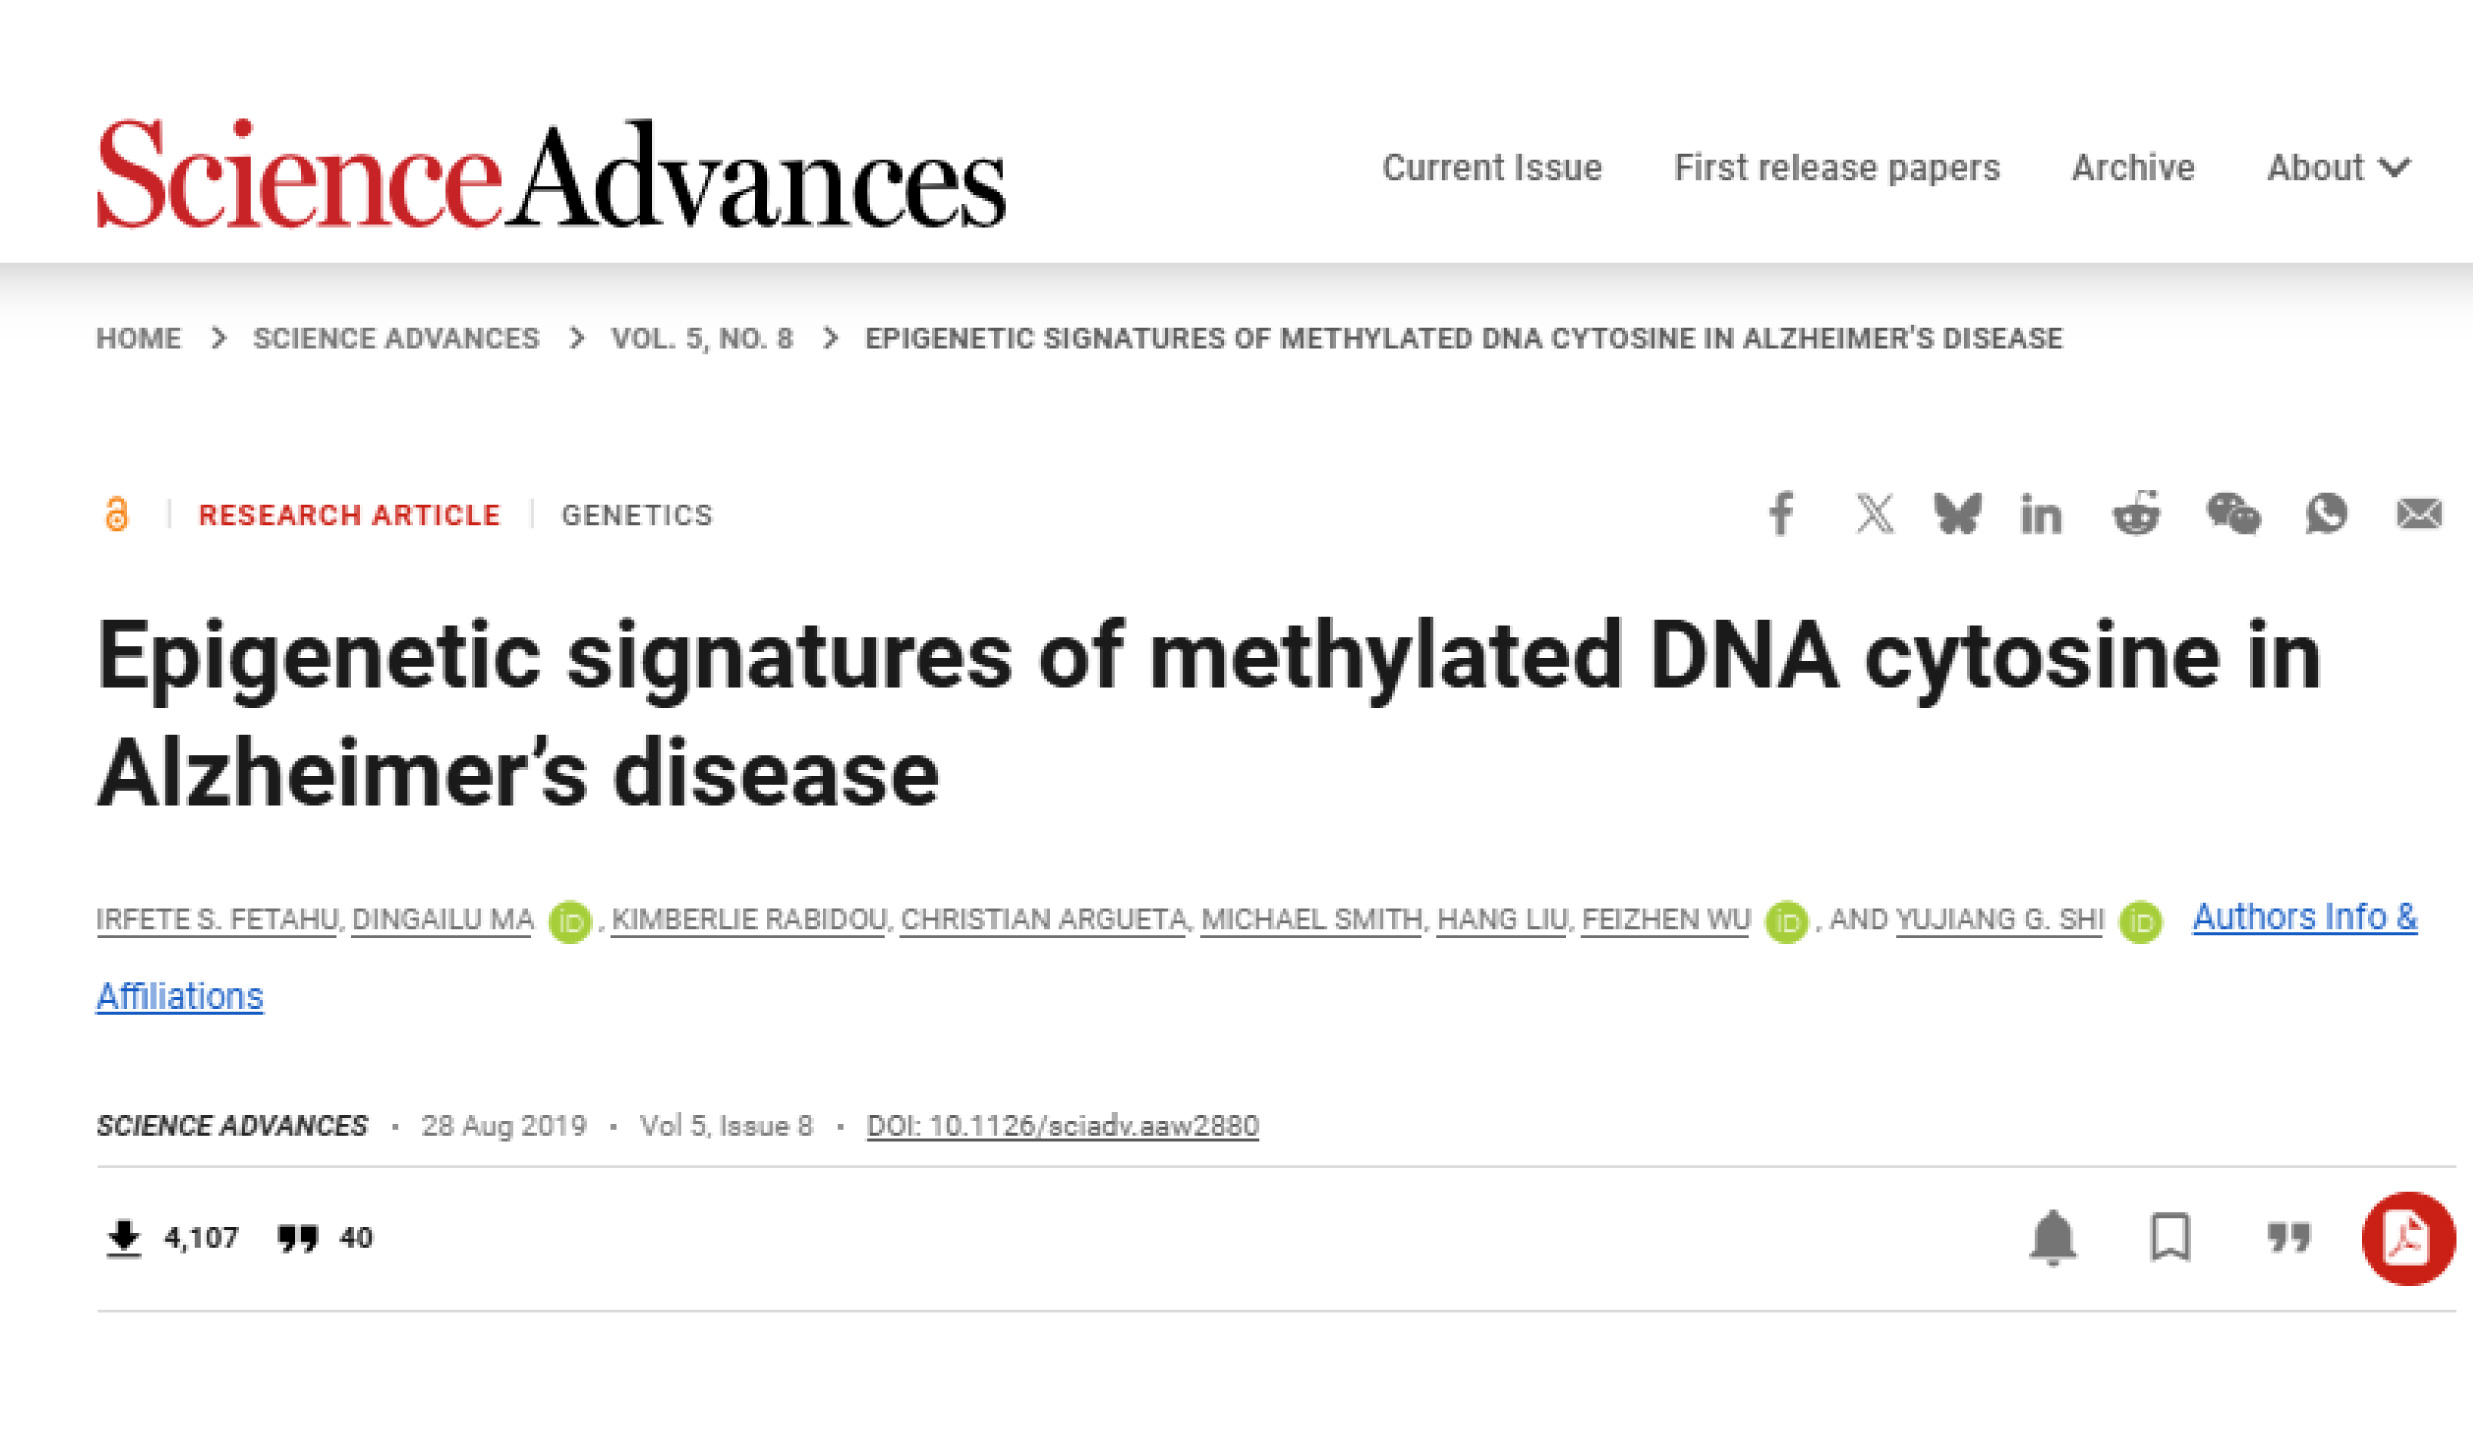Open the Archive page
The height and width of the screenshot is (1429, 2473).
click(x=2133, y=168)
